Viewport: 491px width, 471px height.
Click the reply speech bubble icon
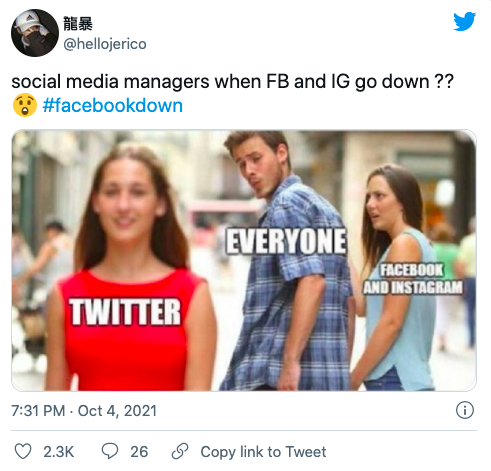110,451
